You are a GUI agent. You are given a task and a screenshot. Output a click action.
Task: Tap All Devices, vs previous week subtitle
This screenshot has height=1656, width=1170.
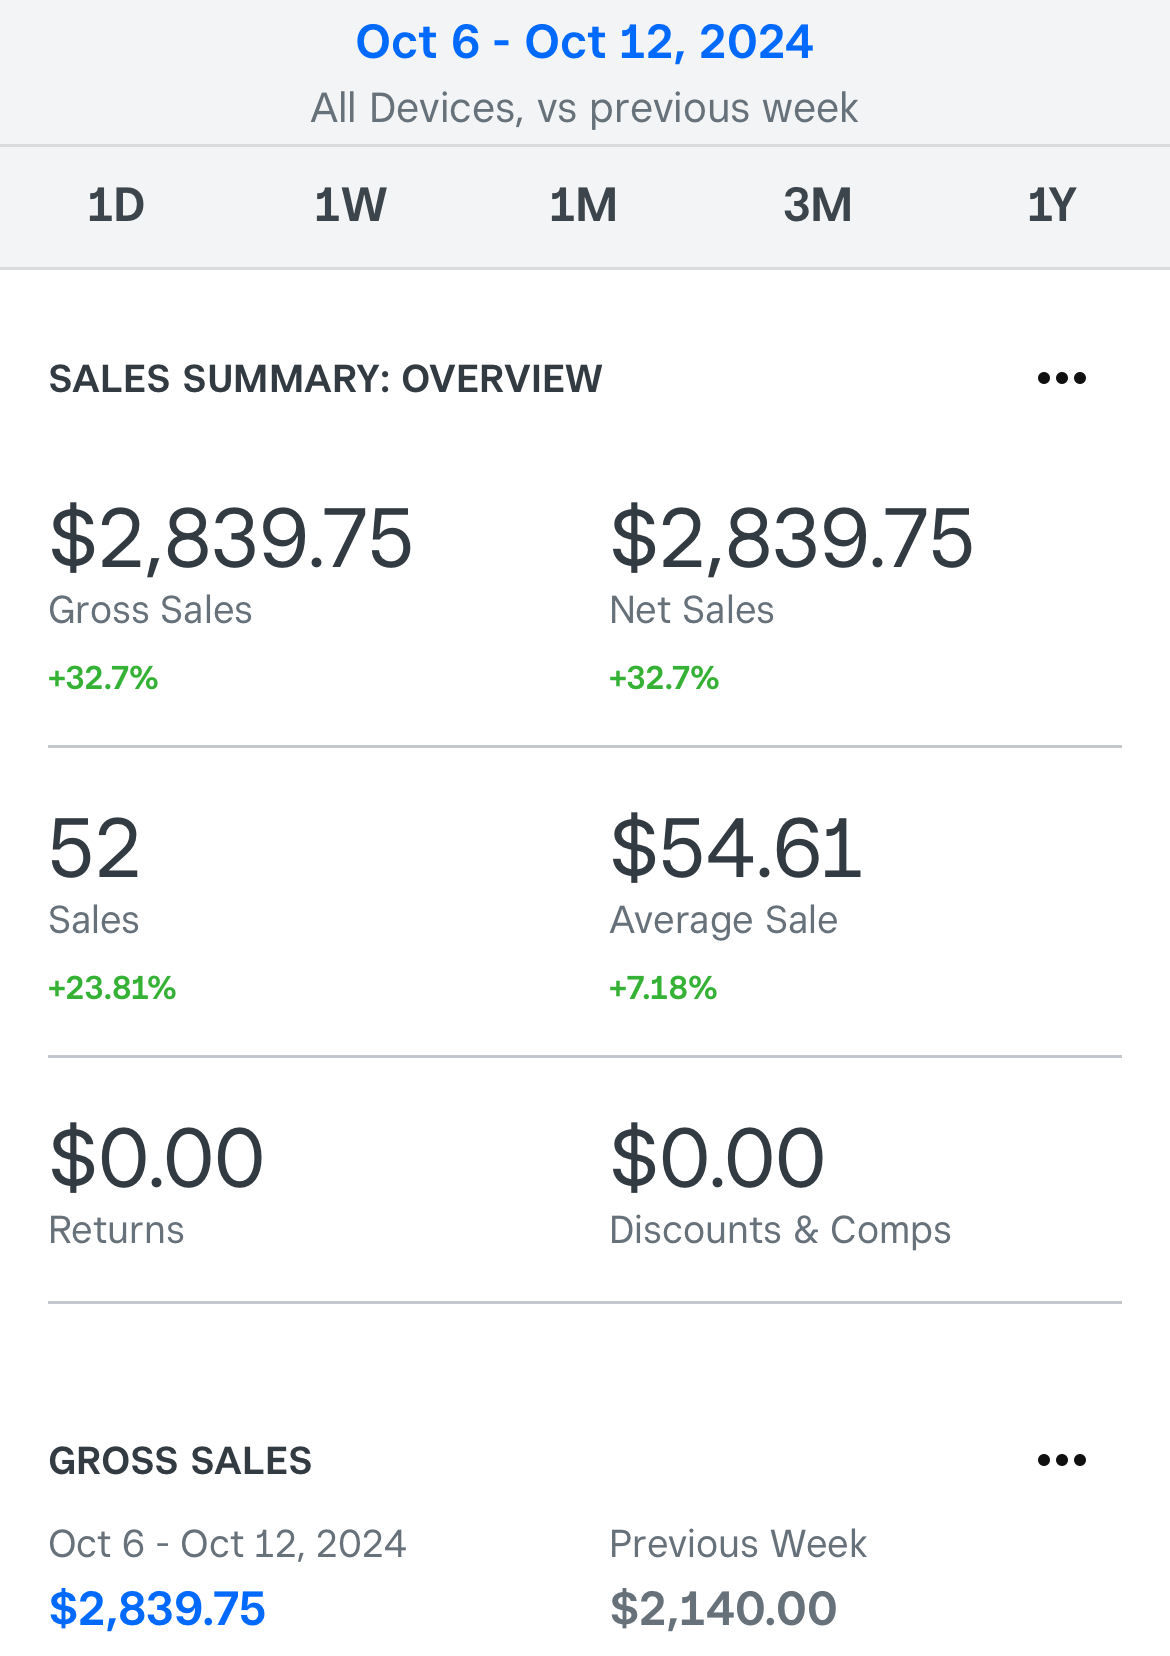click(584, 108)
